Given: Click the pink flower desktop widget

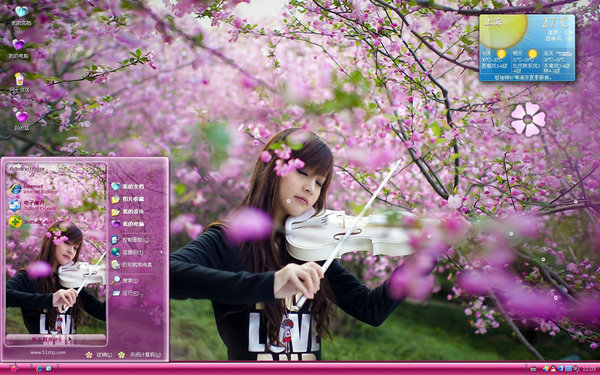Looking at the screenshot, I should coord(528,119).
